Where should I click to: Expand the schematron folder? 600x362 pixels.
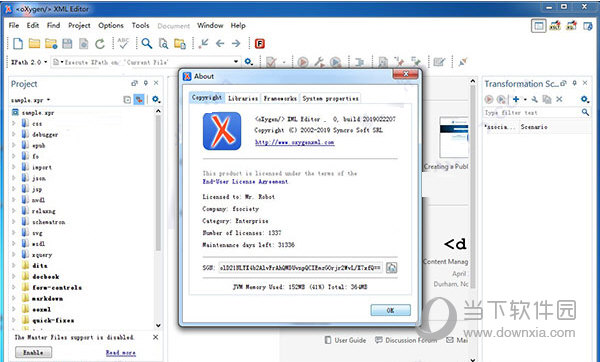click(x=14, y=222)
